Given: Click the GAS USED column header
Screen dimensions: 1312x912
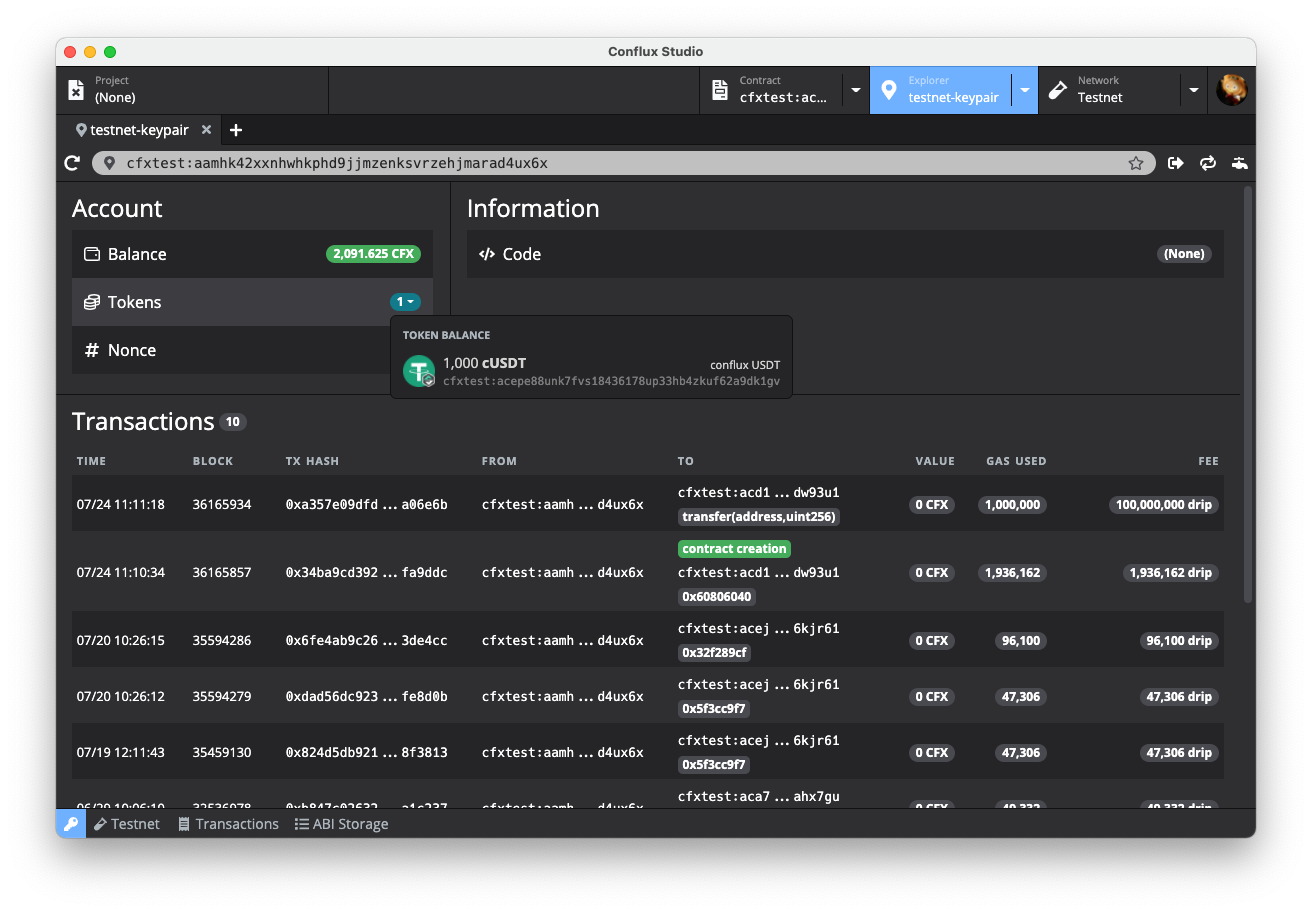Looking at the screenshot, I should click(x=1016, y=461).
